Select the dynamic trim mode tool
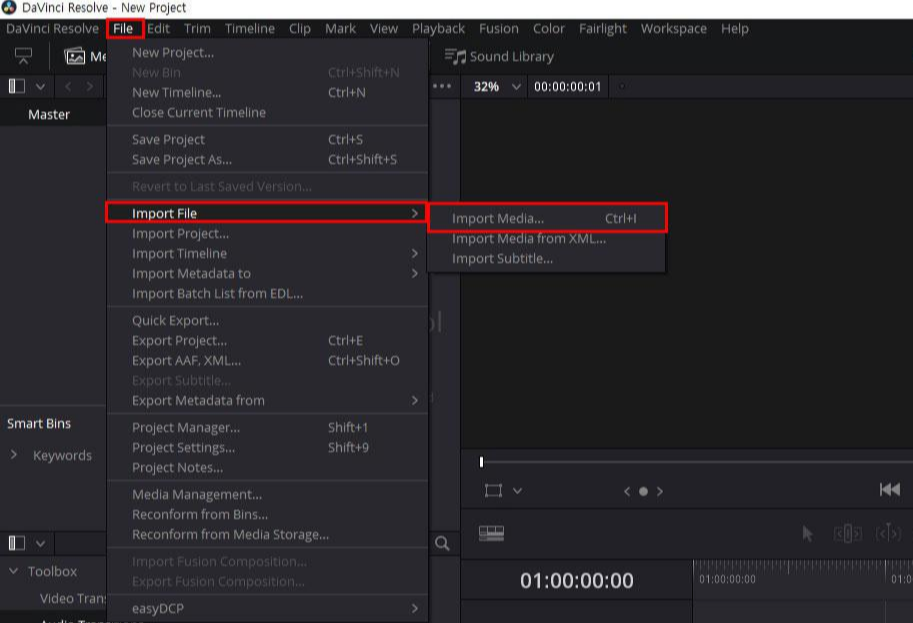 pyautogui.click(x=889, y=533)
